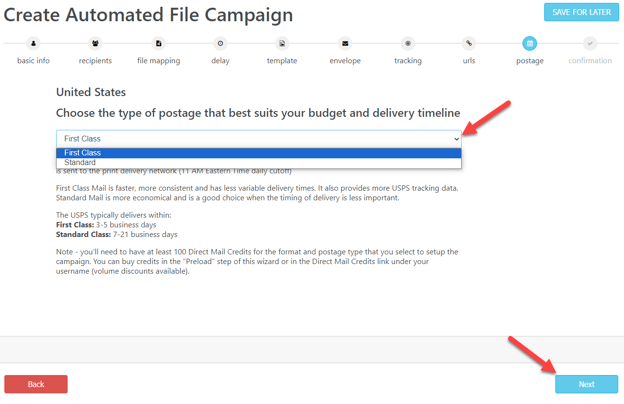Click the Next button
The image size is (624, 404).
(x=587, y=384)
